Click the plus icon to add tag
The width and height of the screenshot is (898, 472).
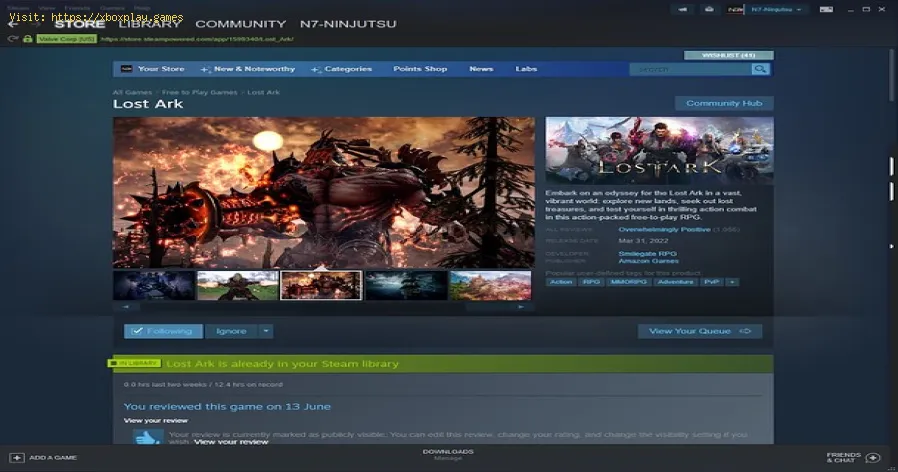point(732,282)
